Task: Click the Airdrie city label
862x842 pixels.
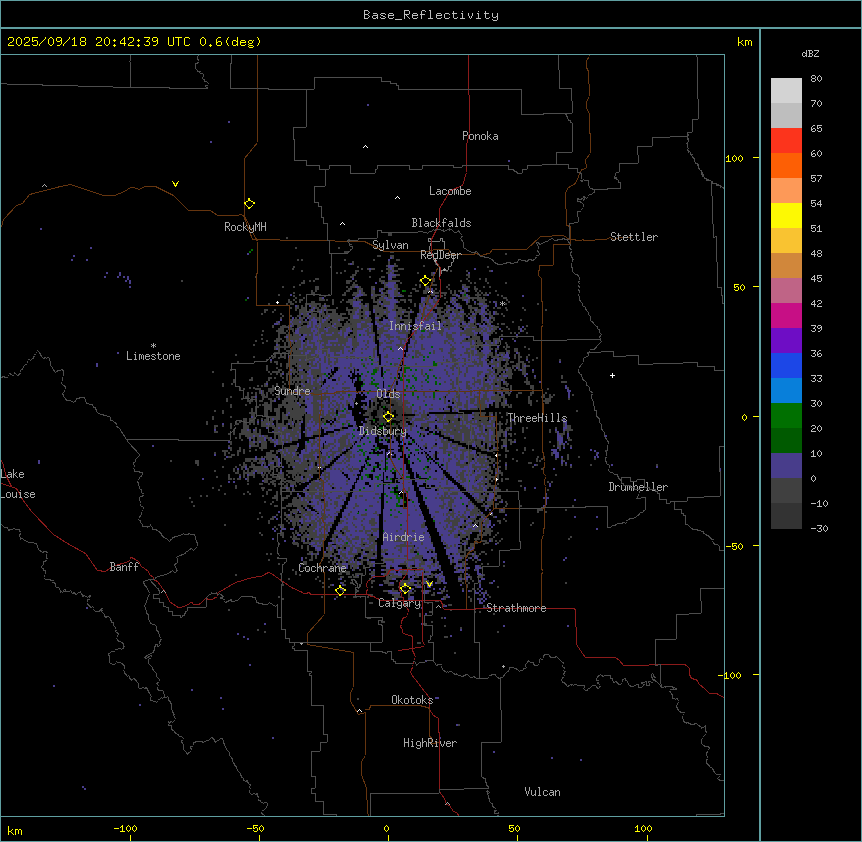Action: pyautogui.click(x=403, y=537)
